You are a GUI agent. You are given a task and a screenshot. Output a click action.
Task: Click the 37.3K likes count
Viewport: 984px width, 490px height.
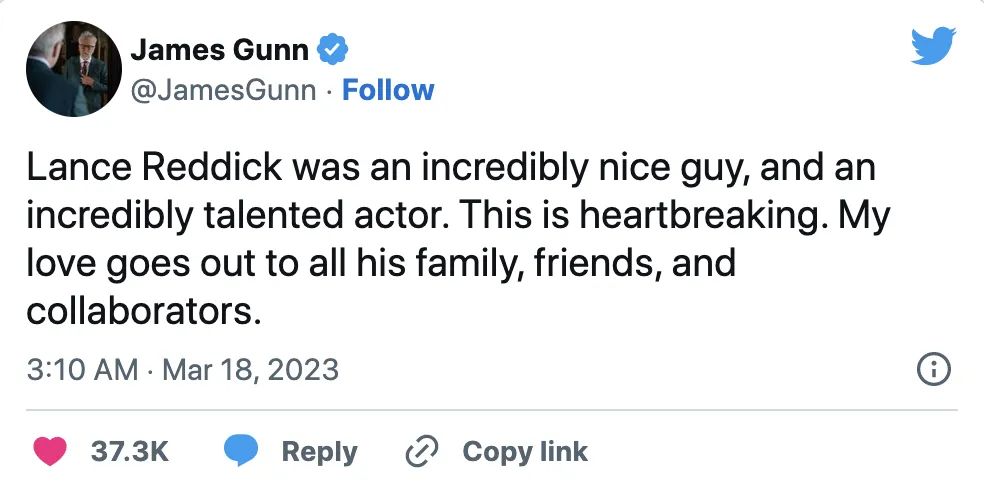130,452
